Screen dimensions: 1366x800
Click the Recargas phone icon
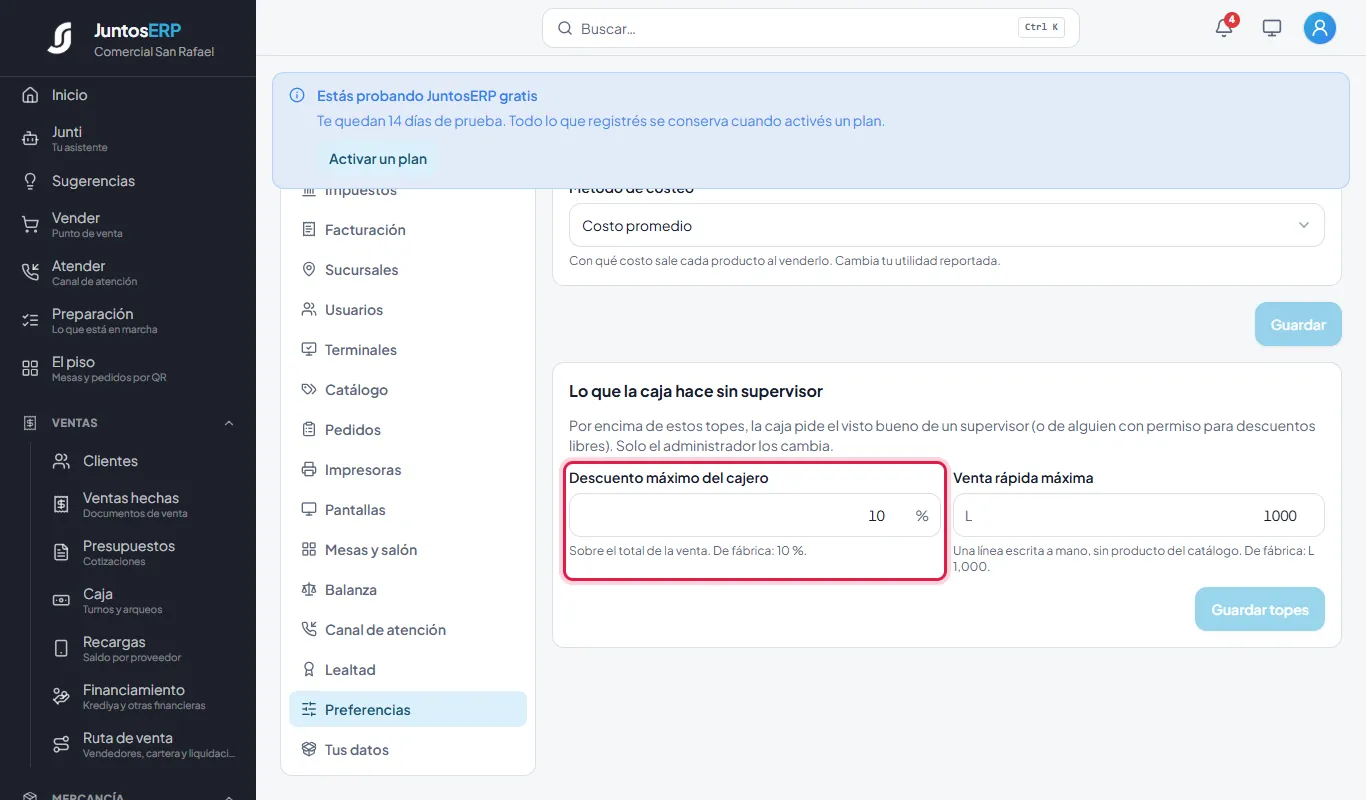(x=61, y=648)
